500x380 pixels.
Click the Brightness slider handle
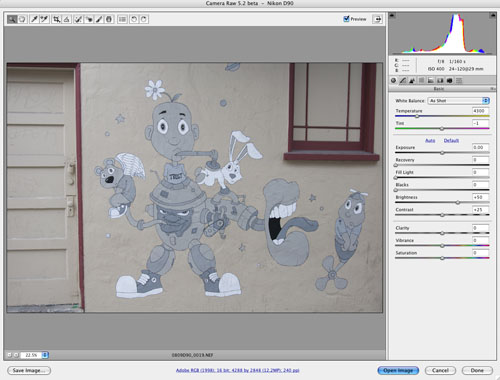458,202
